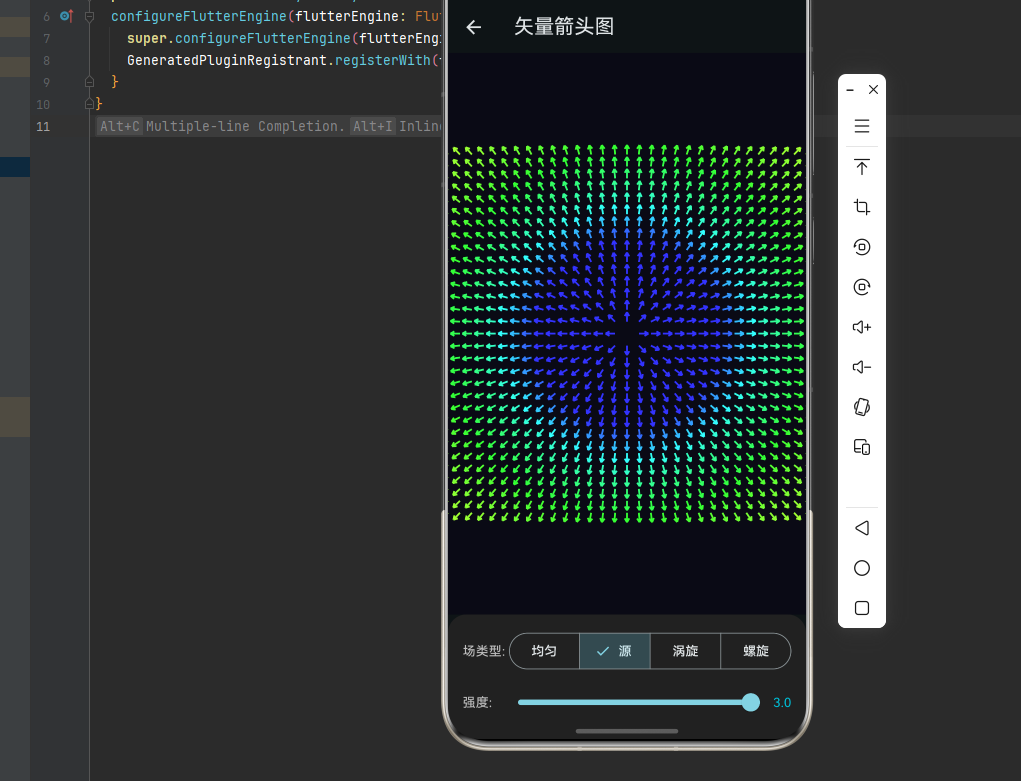Select the 均匀 field type

point(544,651)
